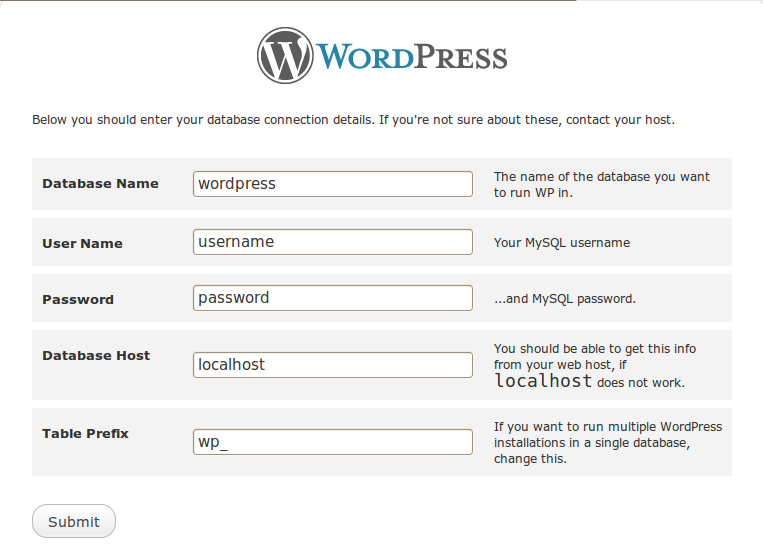Click the monospace "localhost" hint word
763x544 pixels.
[x=544, y=381]
